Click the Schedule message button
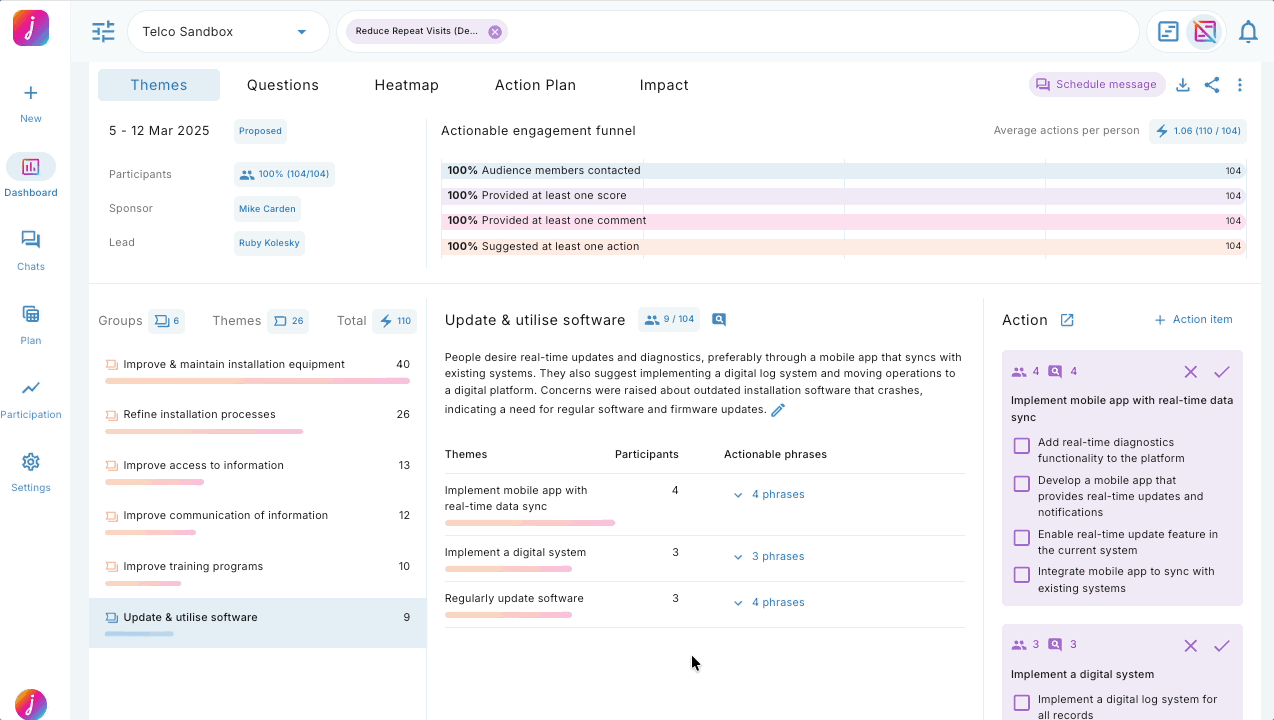Viewport: 1274px width, 720px height. click(1097, 85)
